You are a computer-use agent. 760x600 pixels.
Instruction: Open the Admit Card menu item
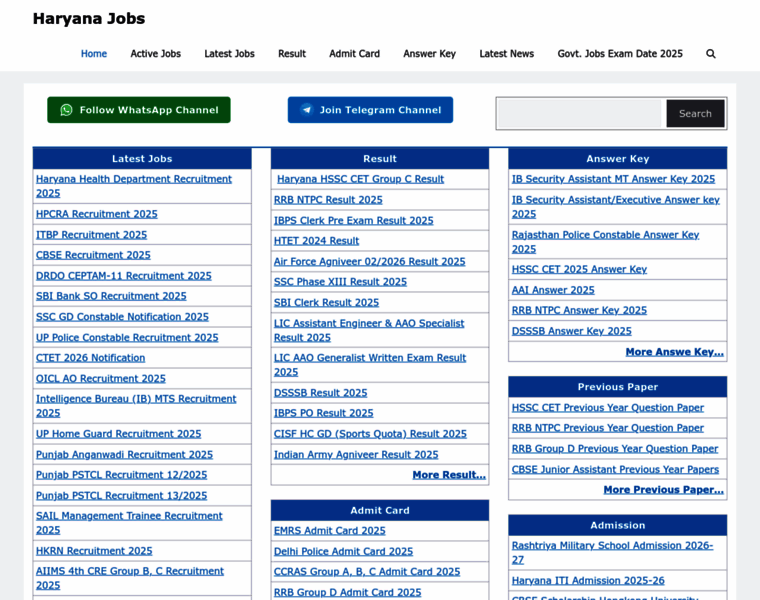(354, 54)
